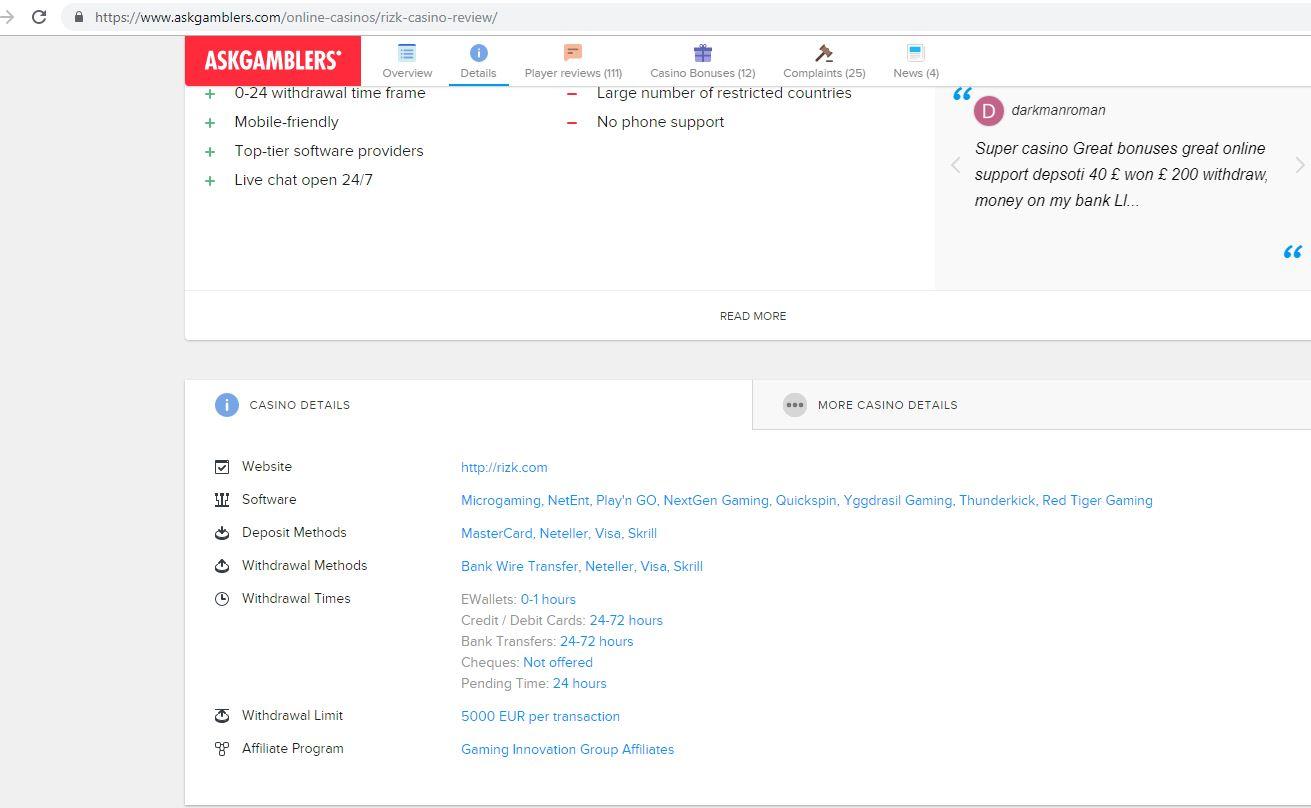The image size is (1311, 808).
Task: Click the NetEnt software link
Action: point(568,500)
